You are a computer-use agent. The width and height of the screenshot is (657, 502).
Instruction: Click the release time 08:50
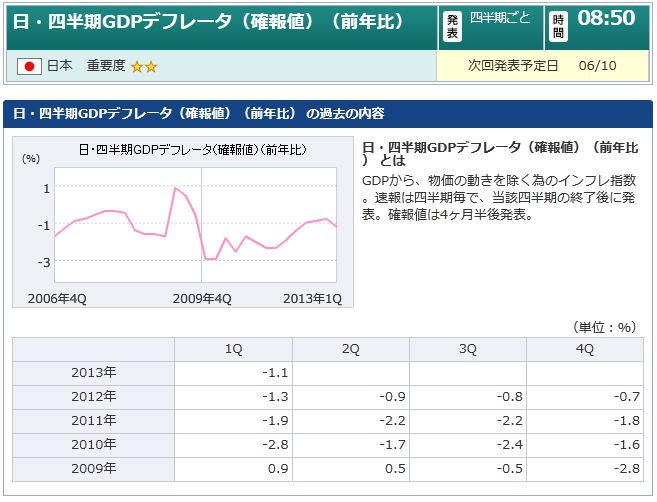pos(606,18)
